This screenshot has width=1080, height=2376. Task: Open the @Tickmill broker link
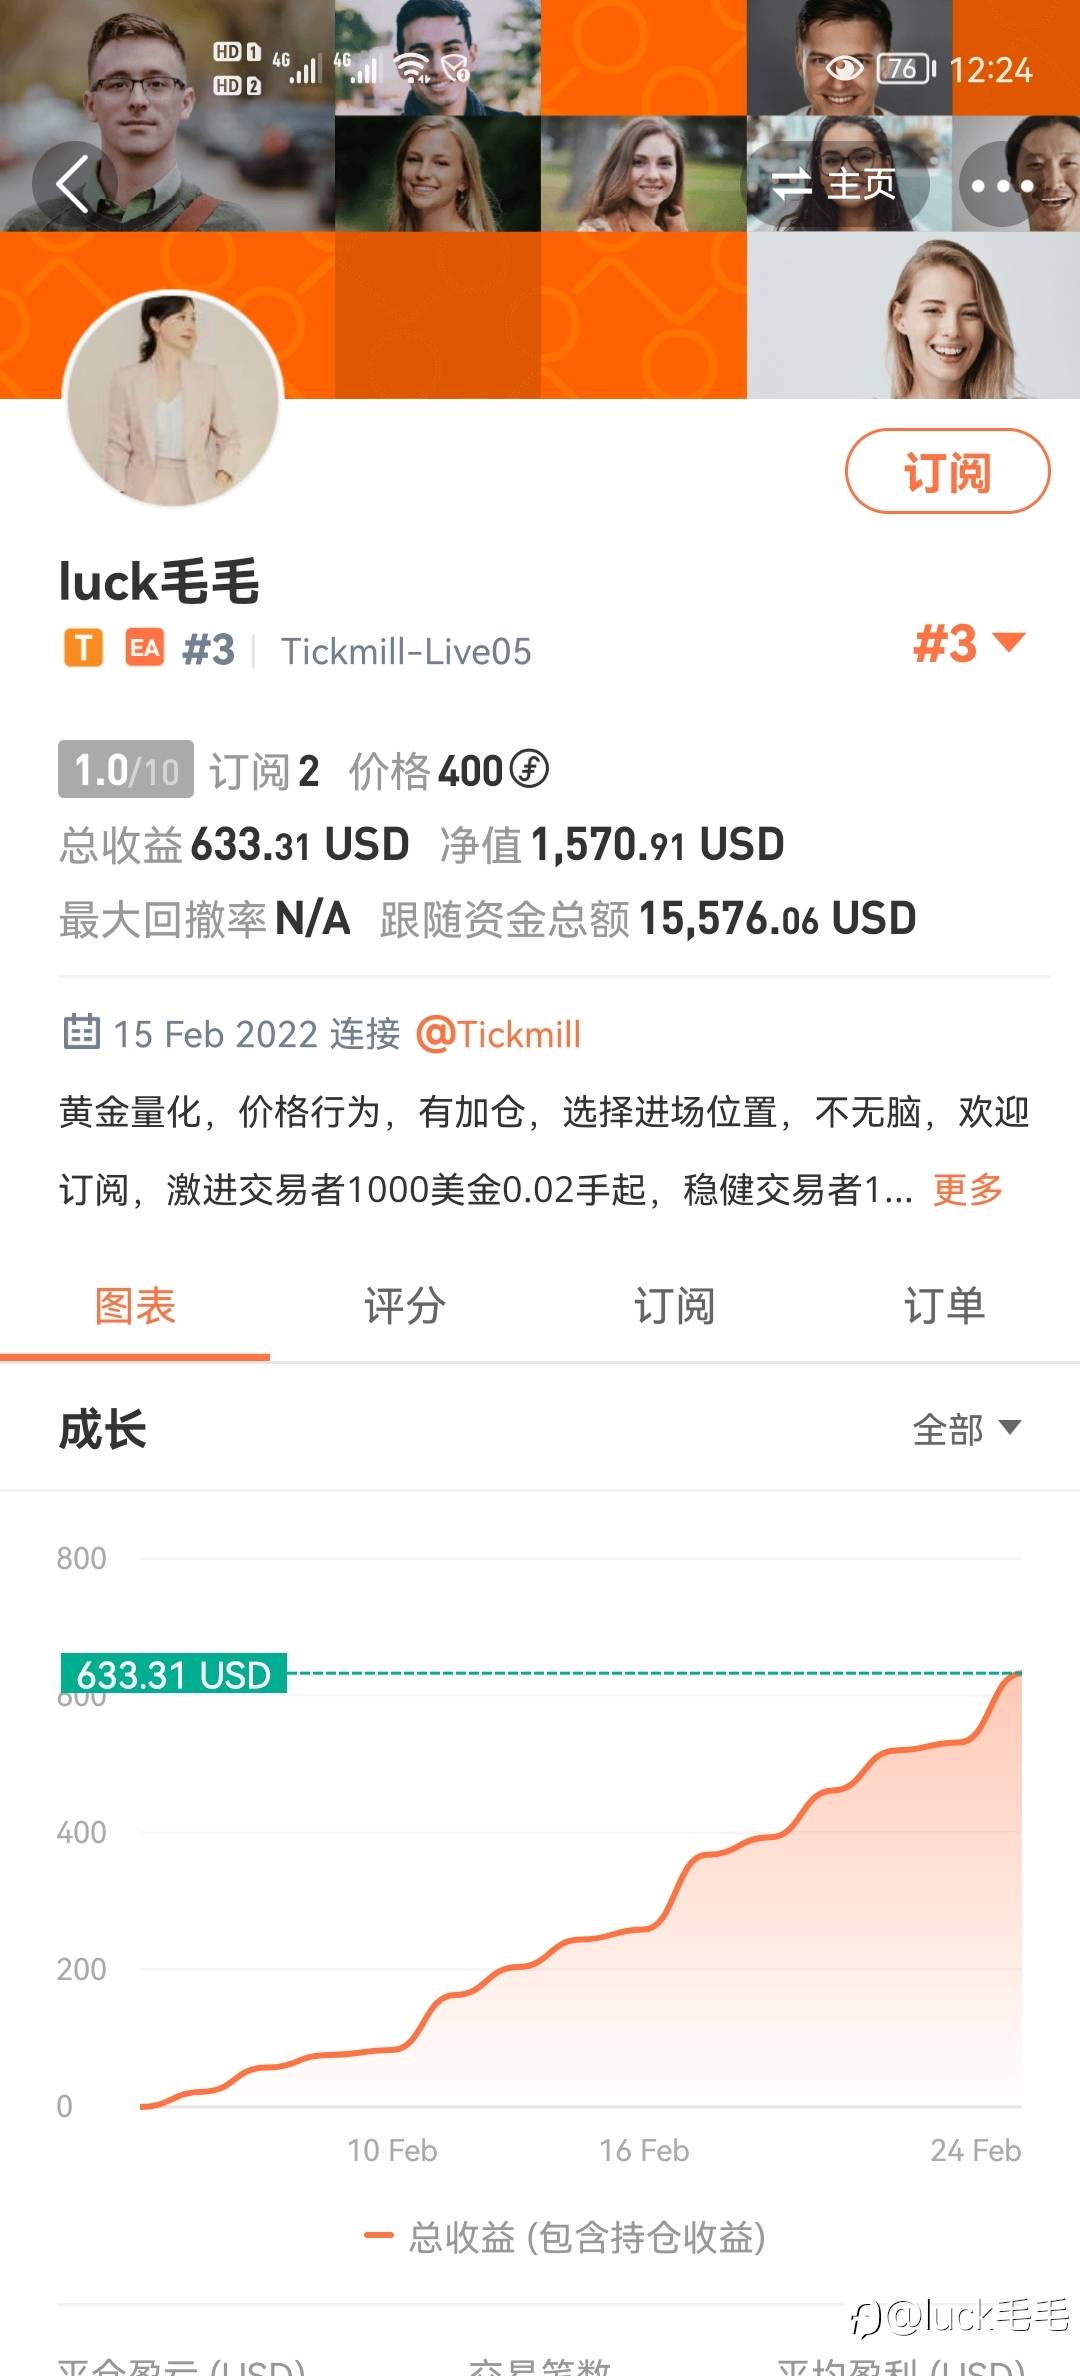498,1034
